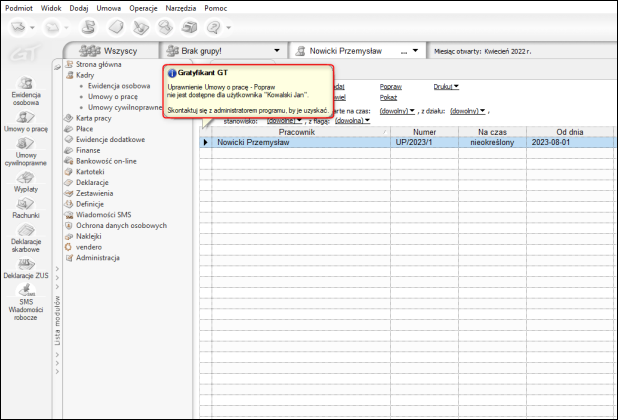Open Płace in the module tree
The height and width of the screenshot is (420, 618).
[84, 129]
